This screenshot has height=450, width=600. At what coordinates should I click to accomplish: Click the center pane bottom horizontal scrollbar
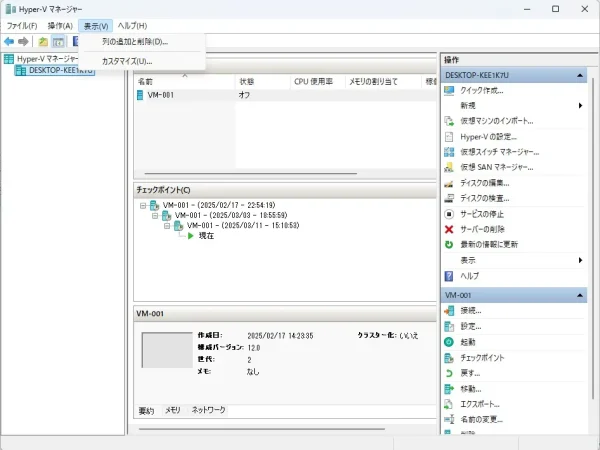262,429
